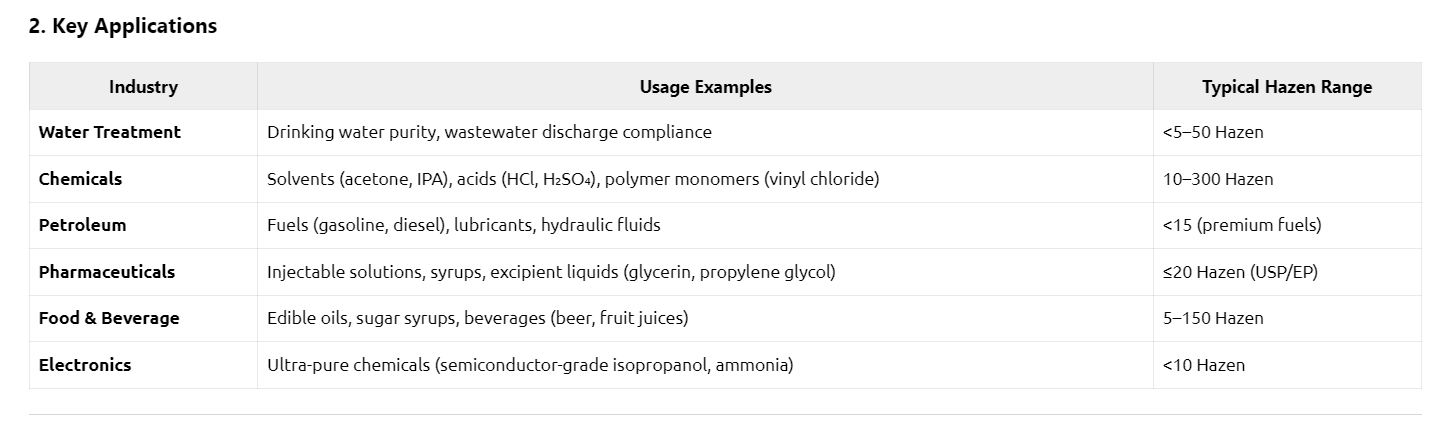Click the '2. Key Applications' heading
The image size is (1444, 434).
click(123, 27)
